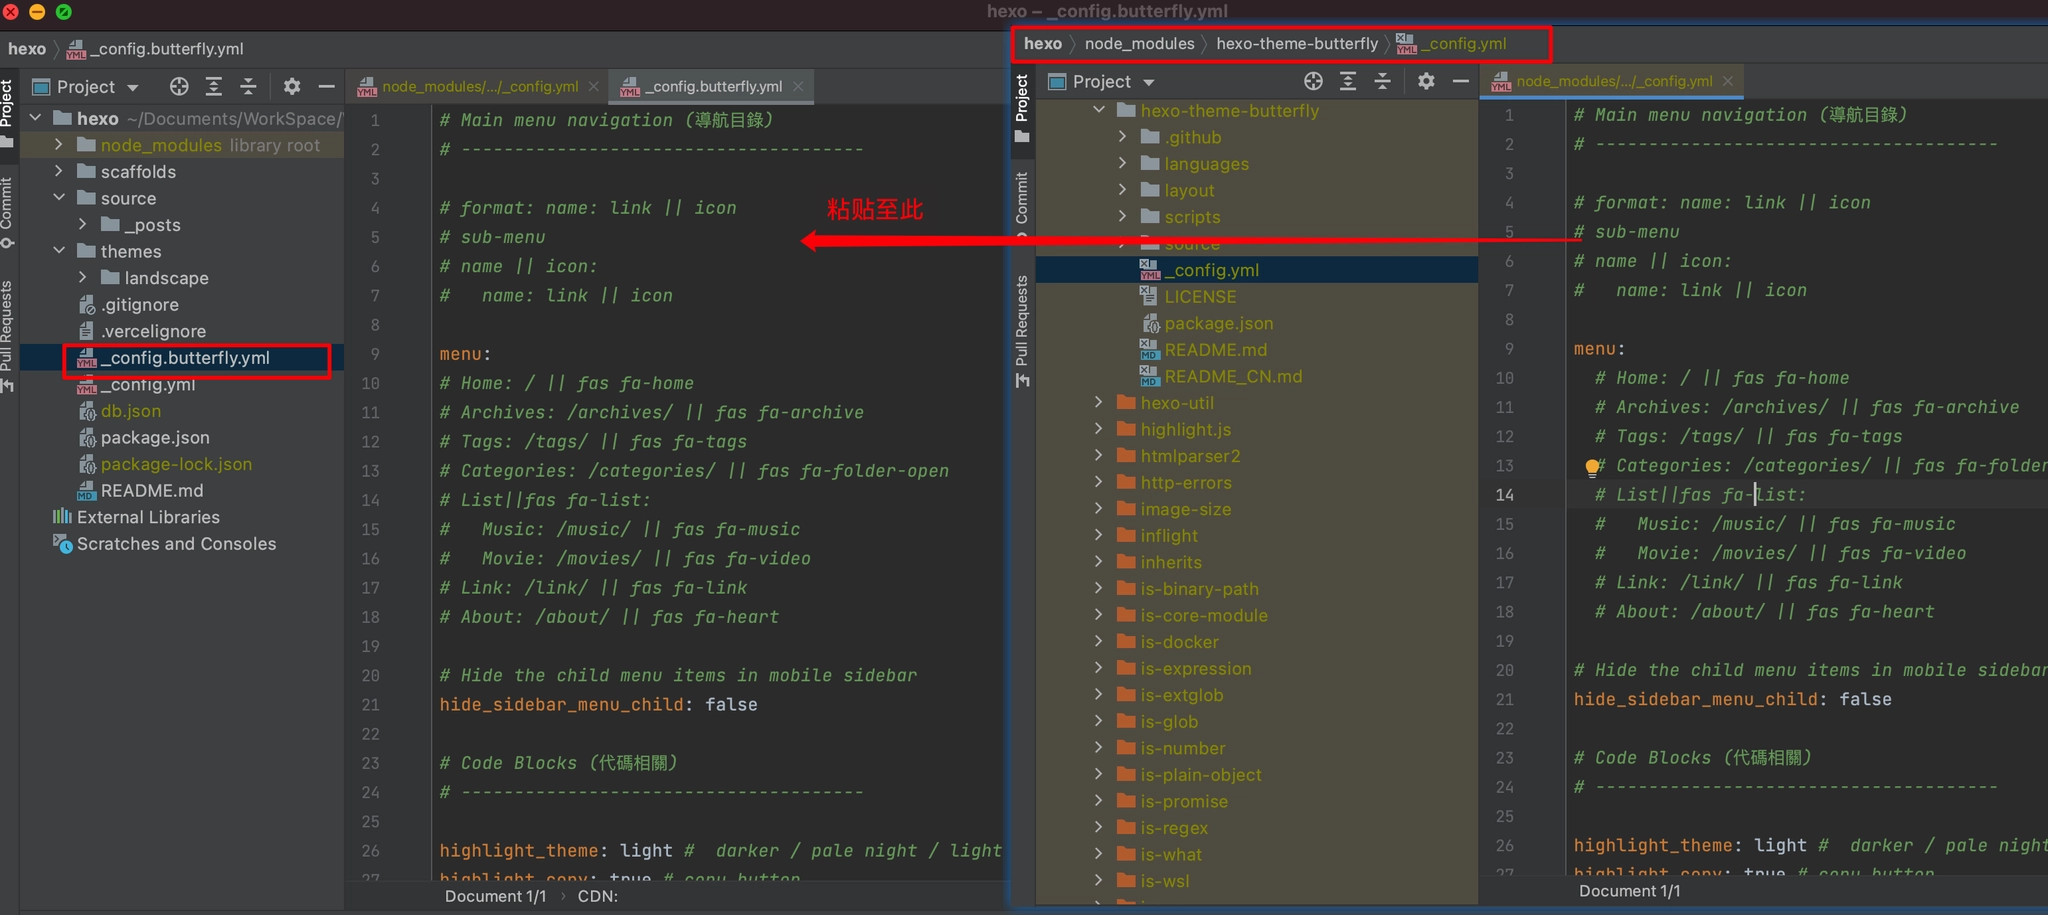Image resolution: width=2048 pixels, height=915 pixels.
Task: Click the hexo-theme-butterfly breadcrumb in right window
Action: pos(1297,44)
